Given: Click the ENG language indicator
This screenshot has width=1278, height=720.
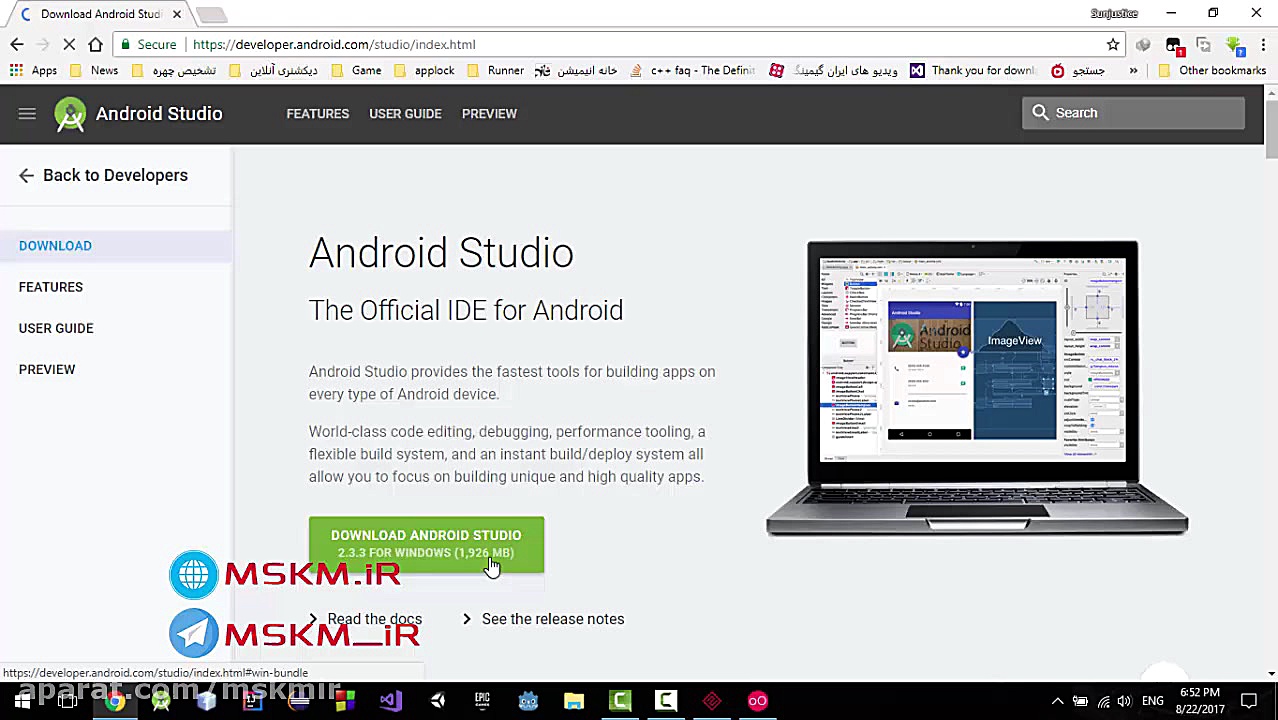Looking at the screenshot, I should click(x=1152, y=702).
